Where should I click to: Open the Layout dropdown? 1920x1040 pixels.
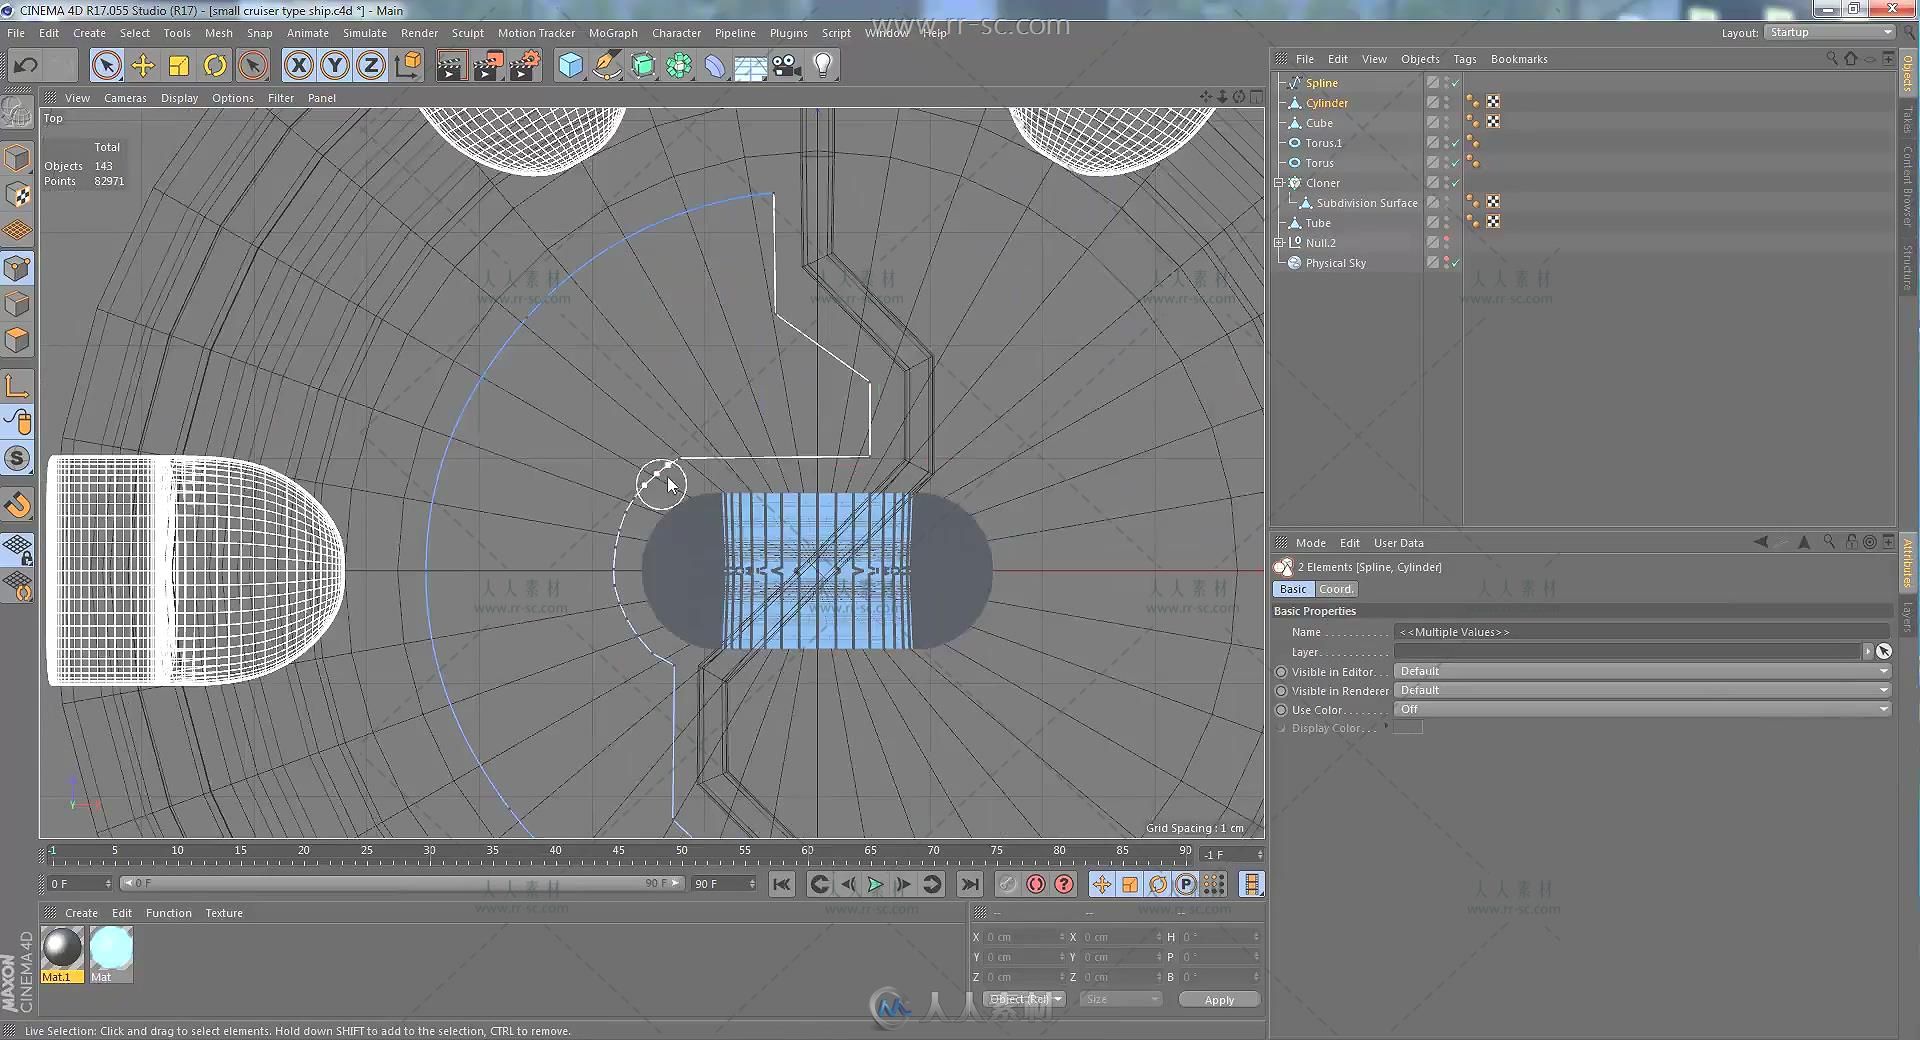pyautogui.click(x=1830, y=32)
